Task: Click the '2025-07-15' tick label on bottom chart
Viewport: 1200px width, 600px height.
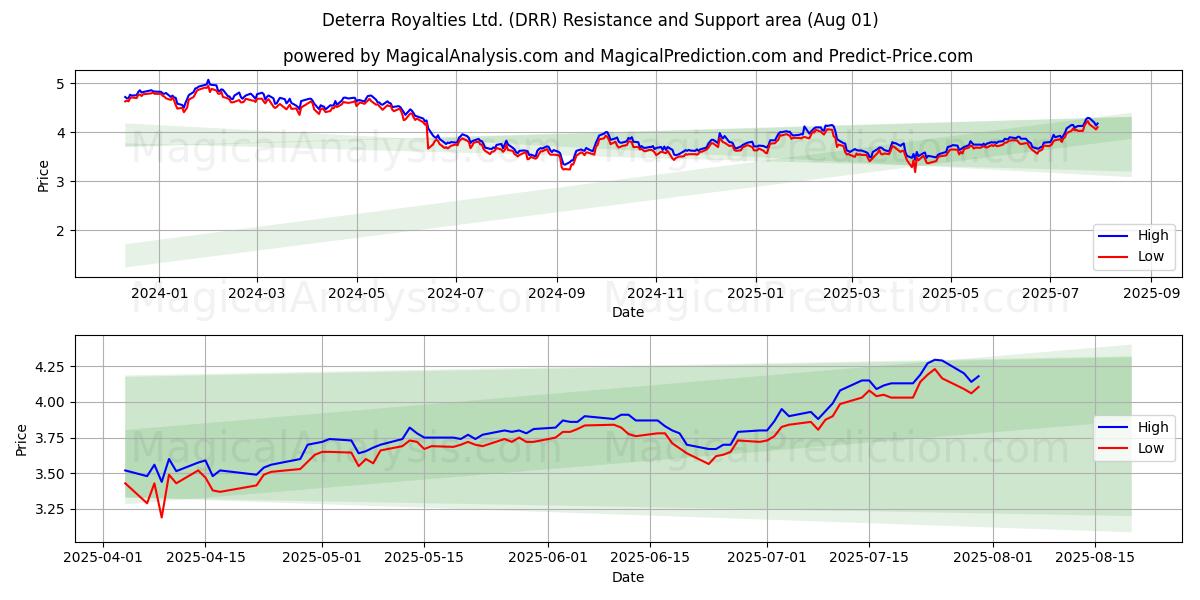Action: click(869, 557)
